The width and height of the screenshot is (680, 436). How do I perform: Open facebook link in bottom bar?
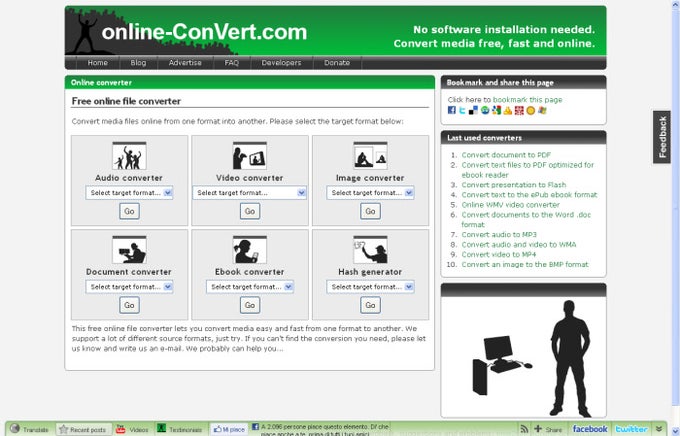(x=590, y=429)
